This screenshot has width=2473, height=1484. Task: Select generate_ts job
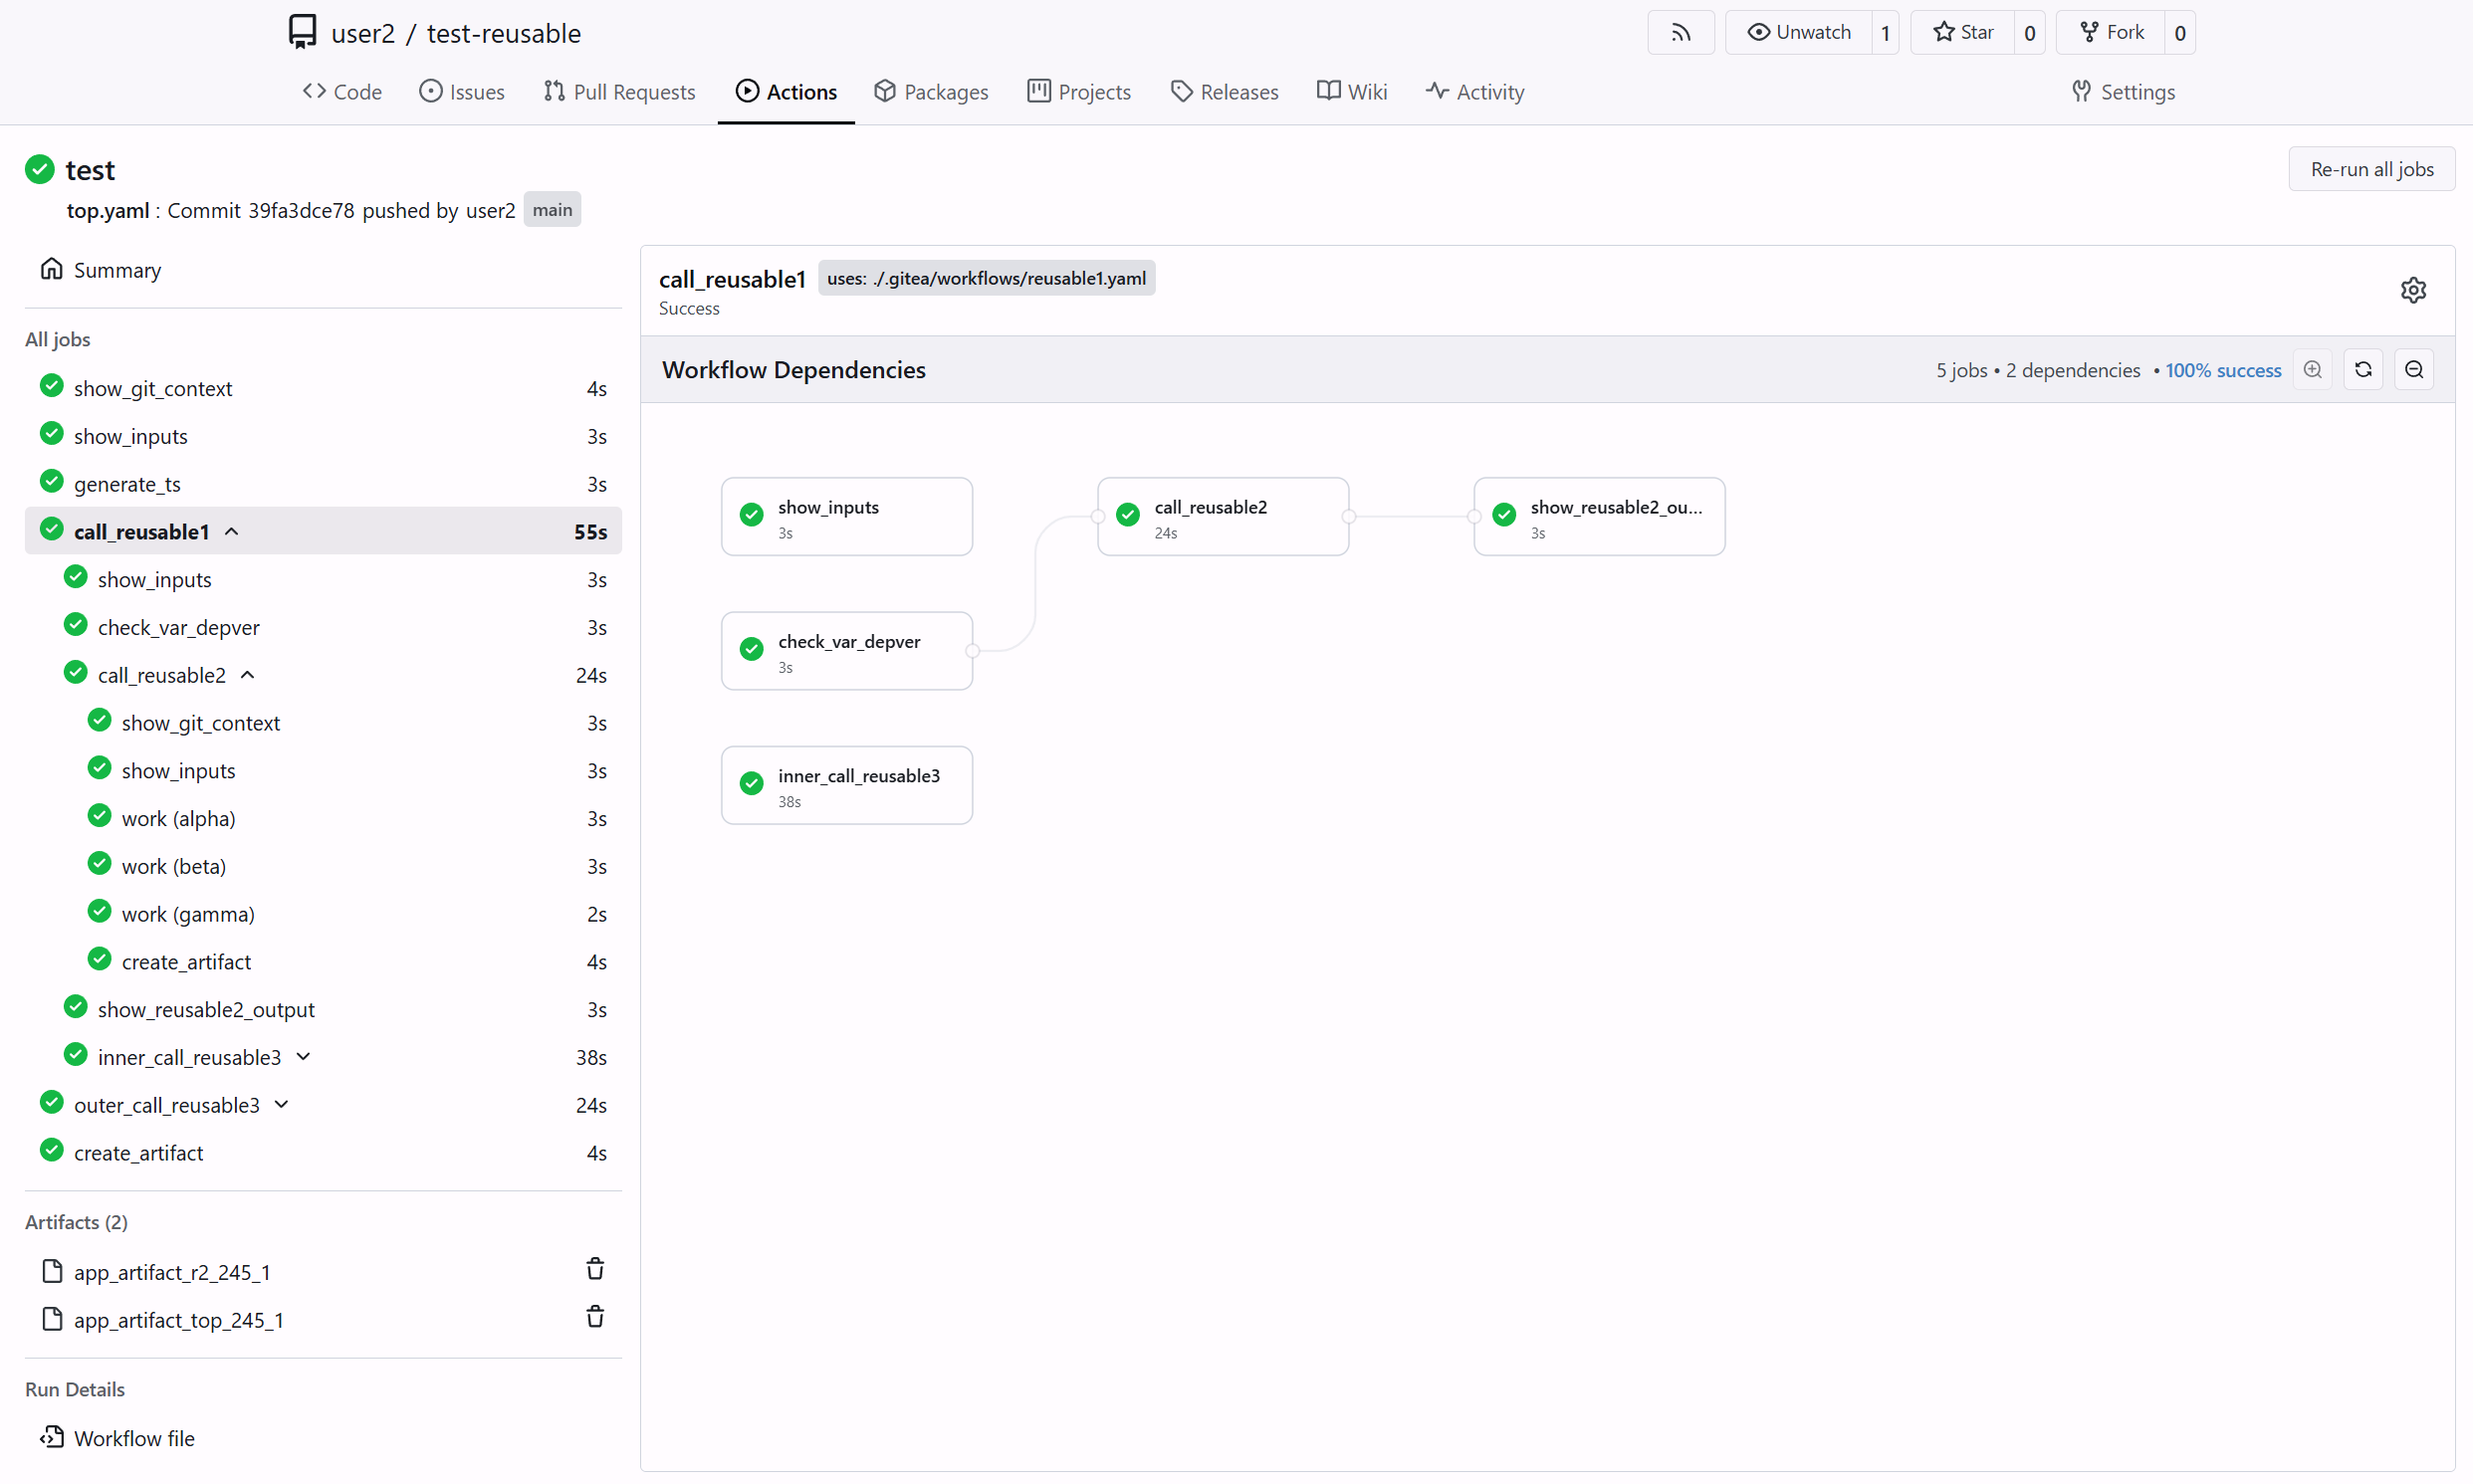[x=323, y=484]
